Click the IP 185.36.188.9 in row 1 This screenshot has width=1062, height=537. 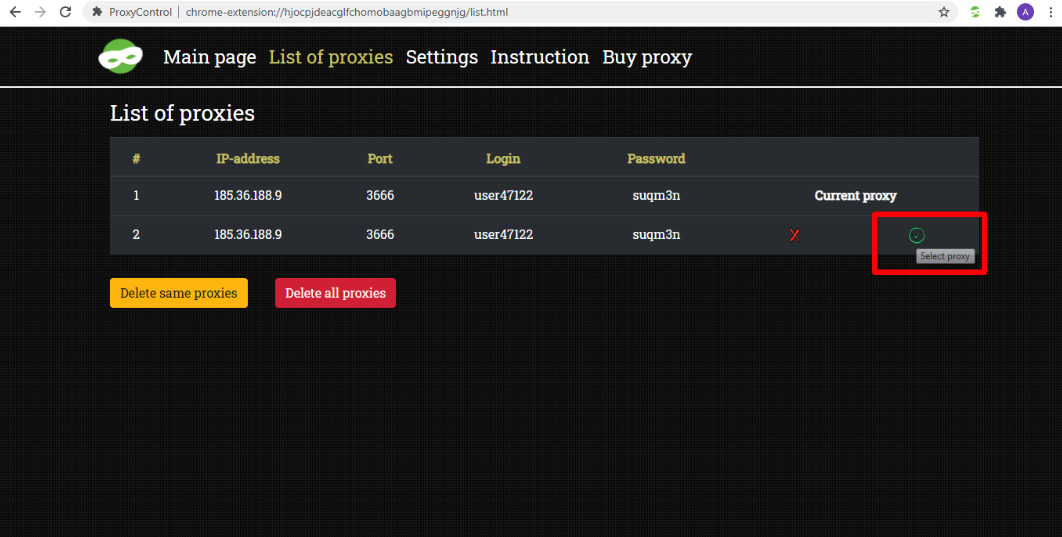pyautogui.click(x=248, y=196)
